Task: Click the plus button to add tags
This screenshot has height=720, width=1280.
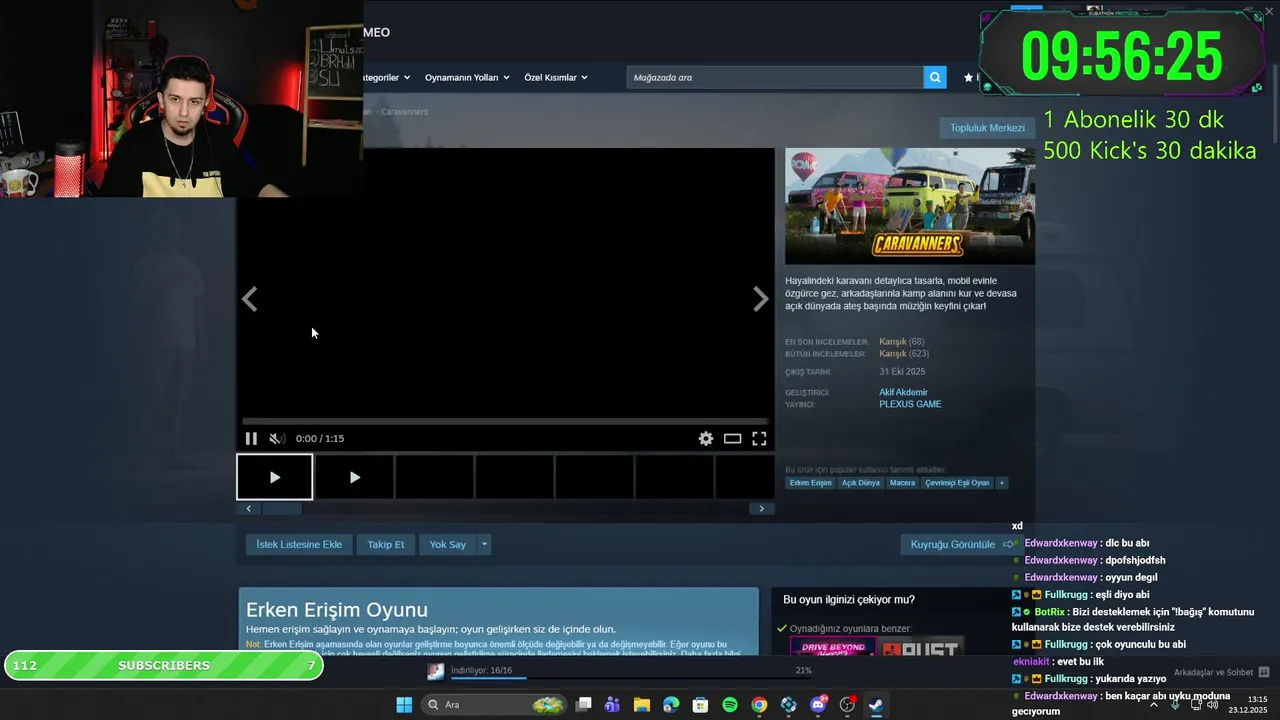Action: [1002, 482]
